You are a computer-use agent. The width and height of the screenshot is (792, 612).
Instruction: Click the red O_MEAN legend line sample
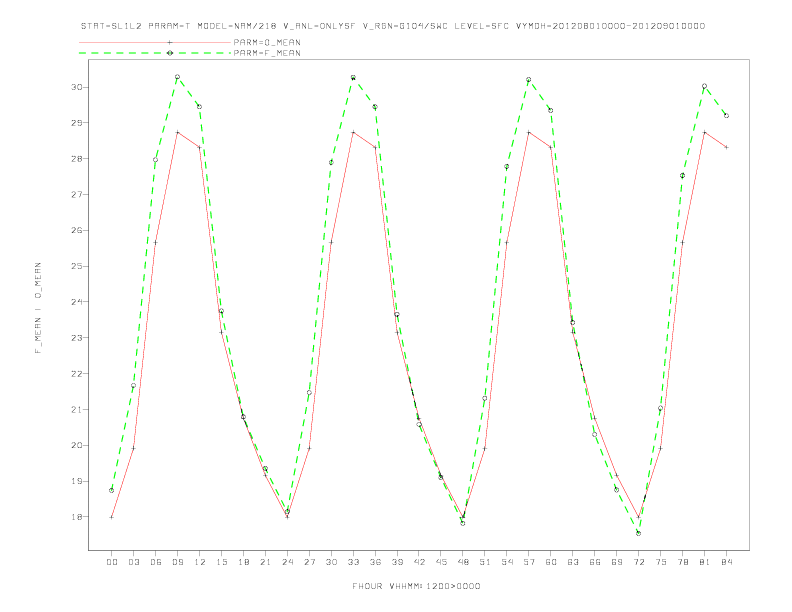click(155, 42)
